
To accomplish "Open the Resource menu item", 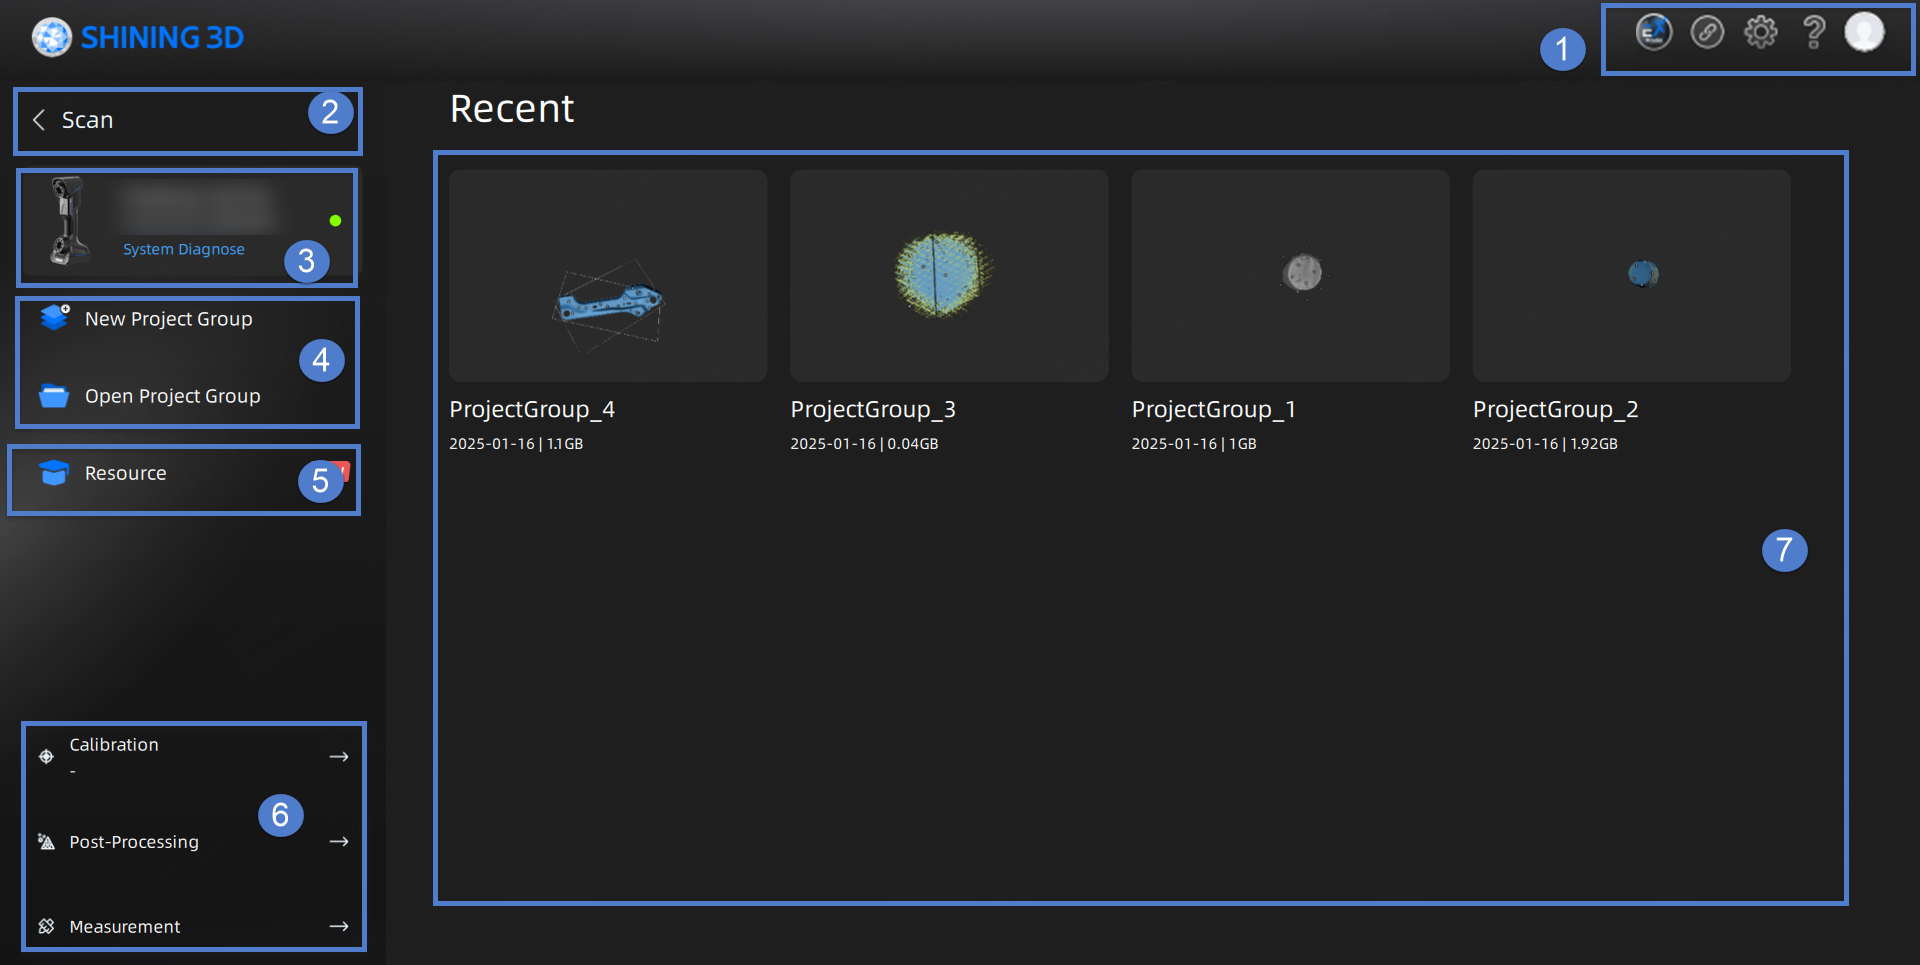I will (125, 473).
